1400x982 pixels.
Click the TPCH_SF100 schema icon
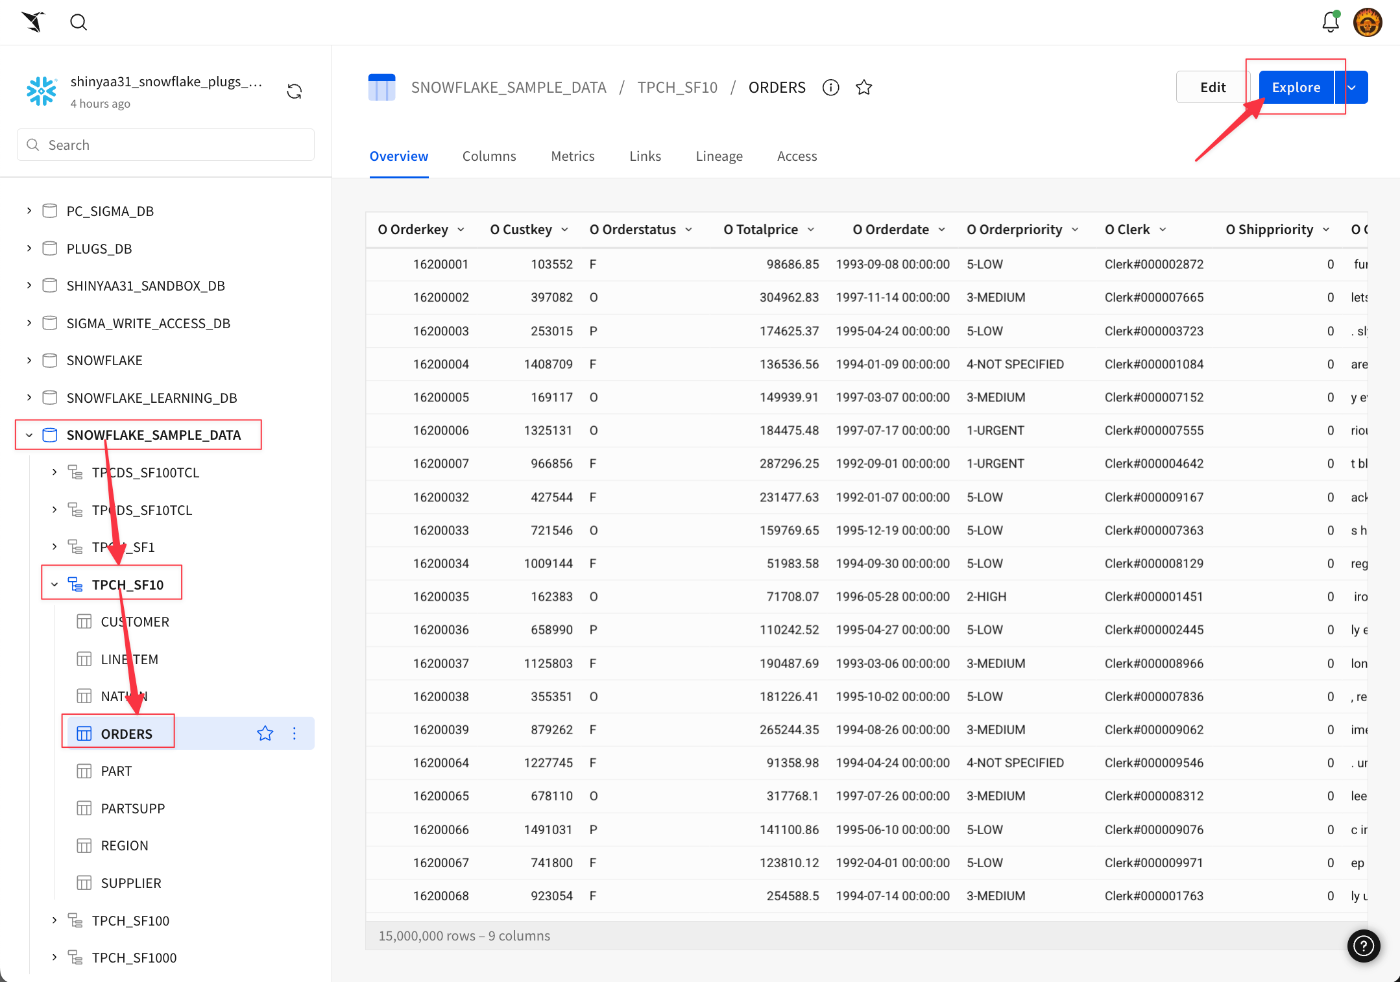pos(75,920)
